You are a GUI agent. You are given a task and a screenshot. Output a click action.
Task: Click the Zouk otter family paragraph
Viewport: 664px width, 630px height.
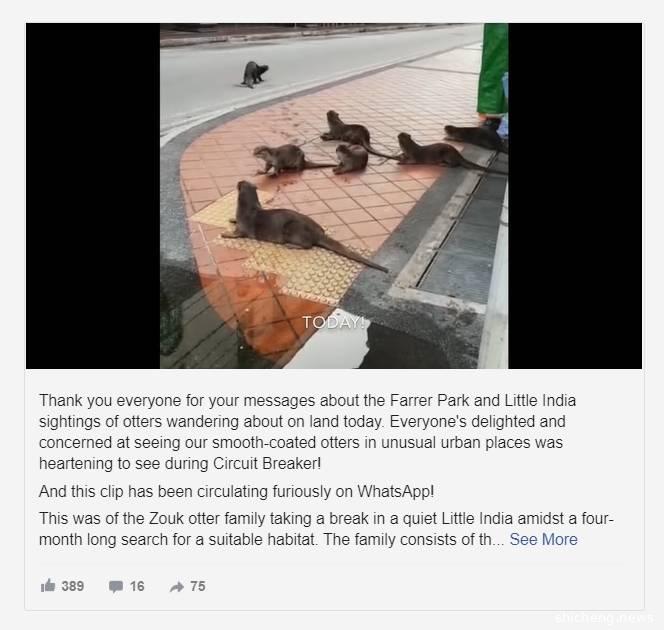point(326,529)
